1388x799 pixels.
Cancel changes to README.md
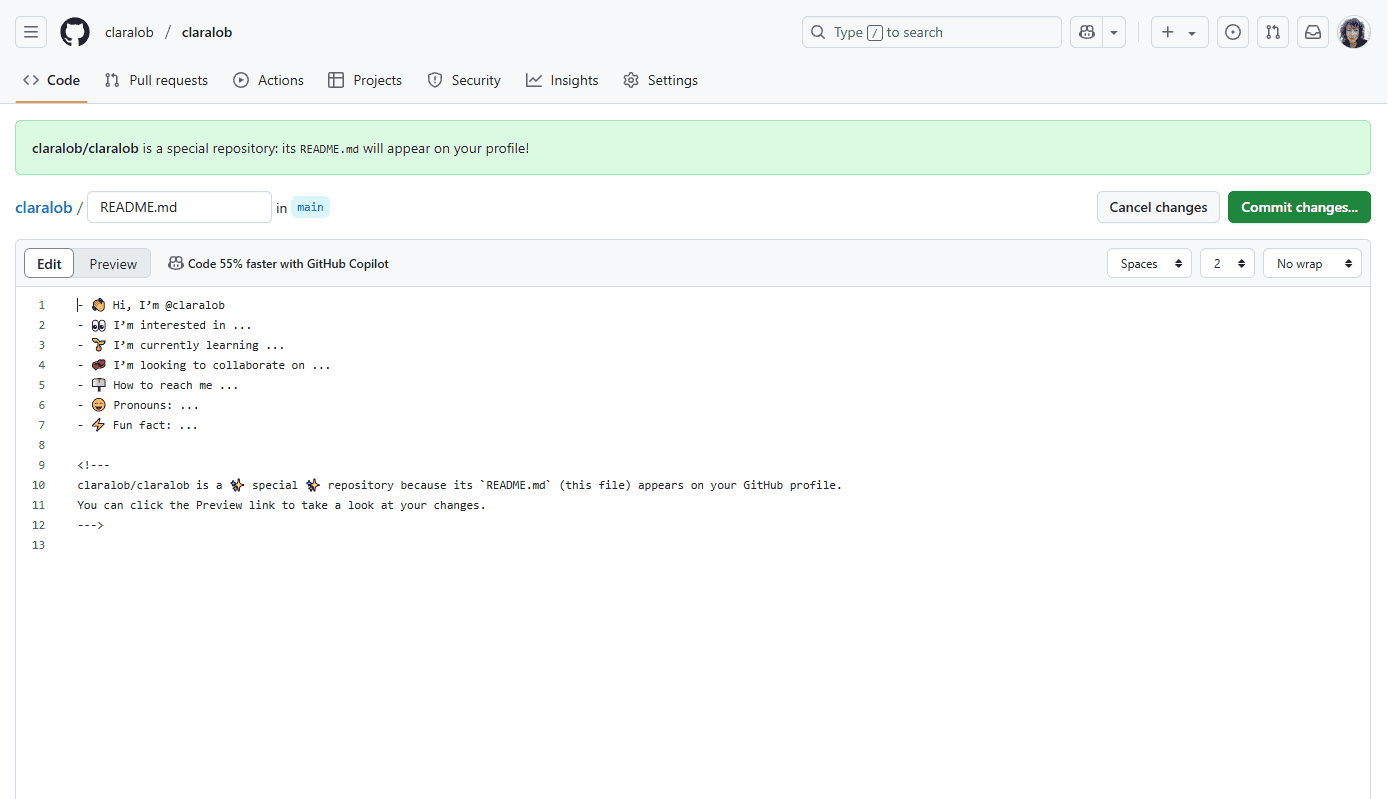1157,207
